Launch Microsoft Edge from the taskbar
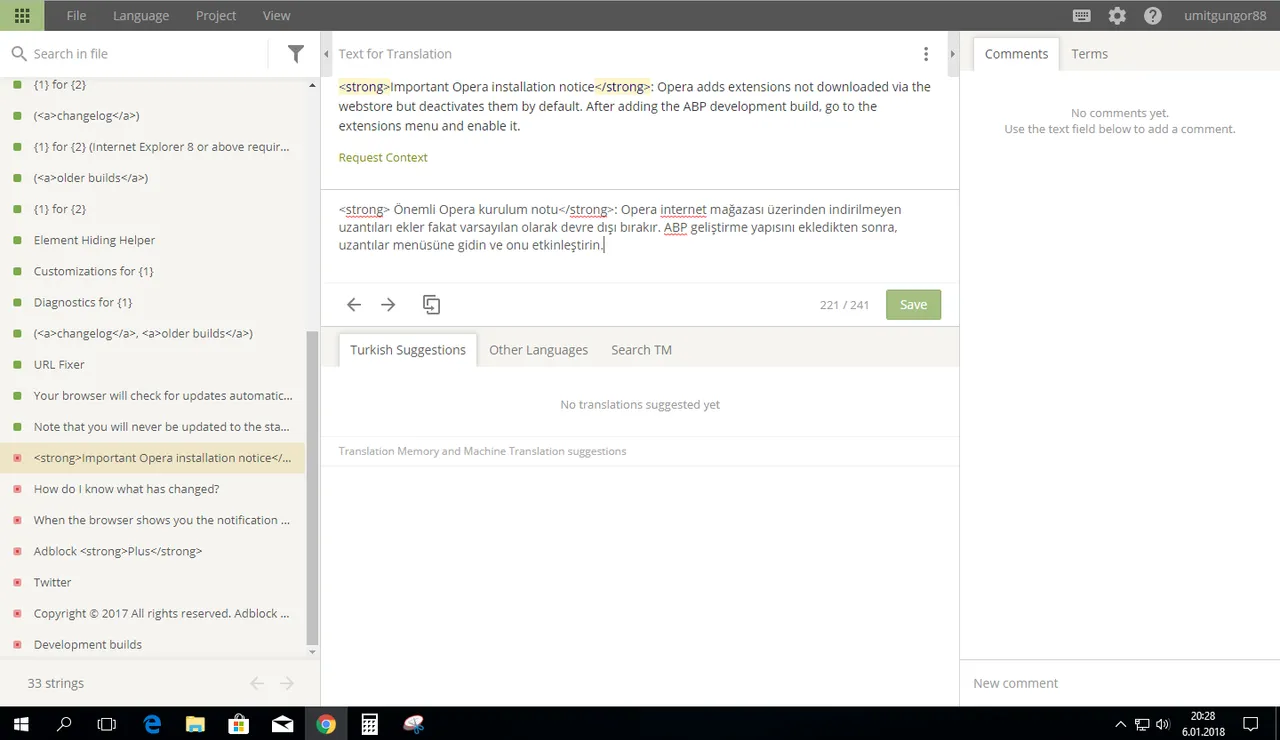Viewport: 1280px width, 740px height. [x=152, y=724]
